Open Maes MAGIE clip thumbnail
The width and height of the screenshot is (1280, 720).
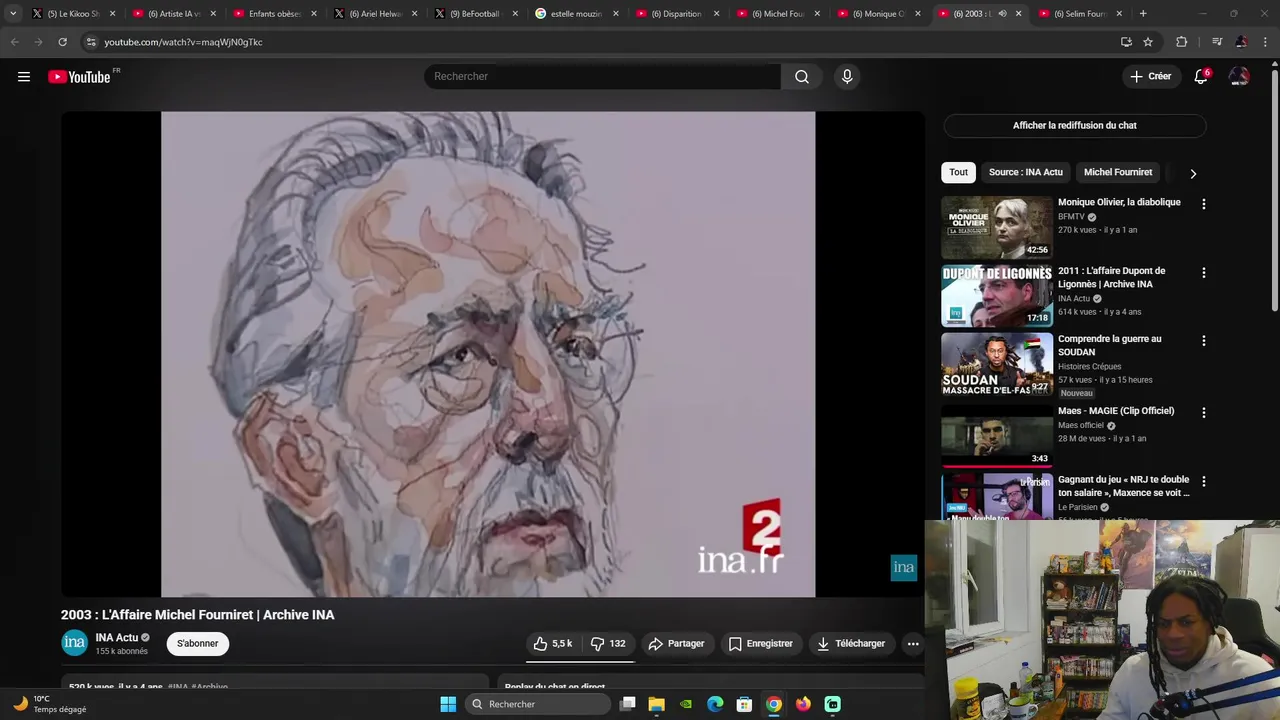[x=997, y=435]
